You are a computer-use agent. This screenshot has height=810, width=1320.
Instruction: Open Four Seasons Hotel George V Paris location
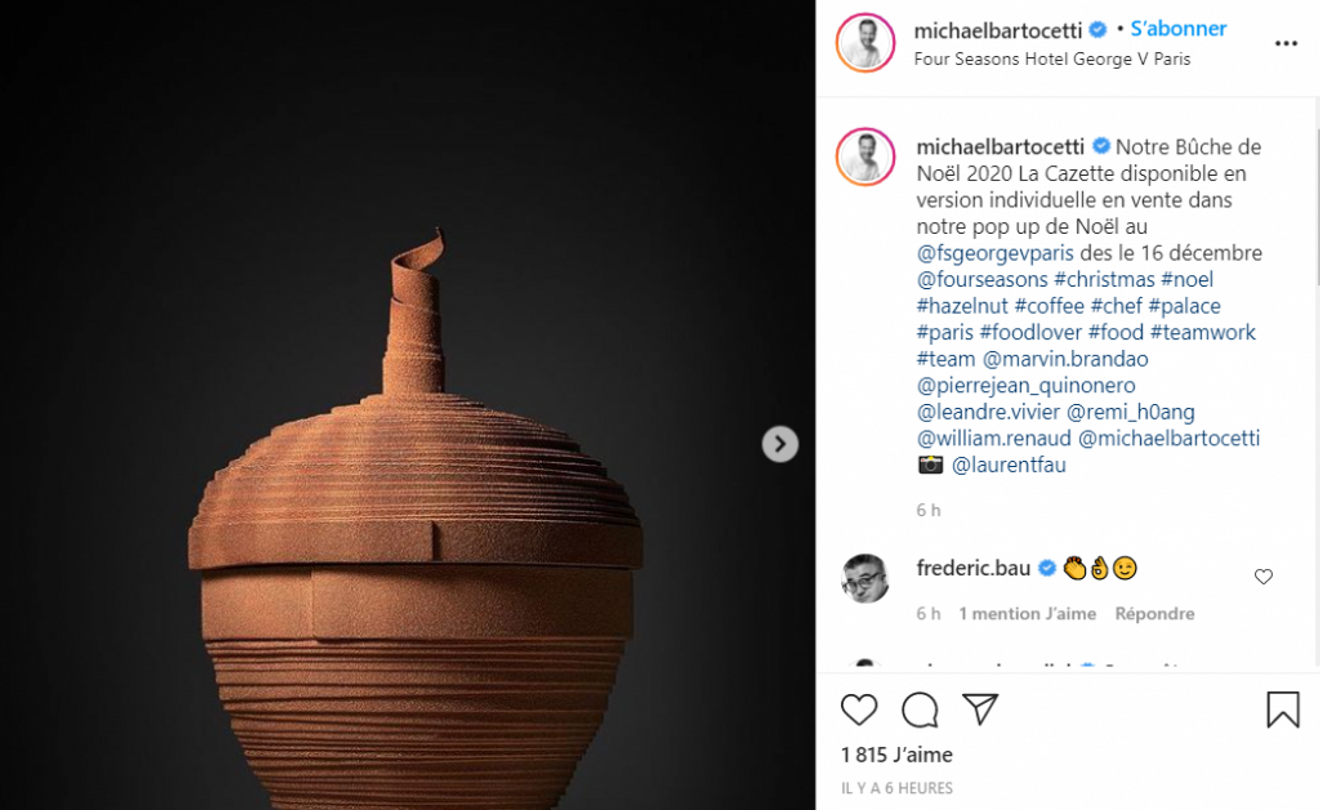[1052, 59]
